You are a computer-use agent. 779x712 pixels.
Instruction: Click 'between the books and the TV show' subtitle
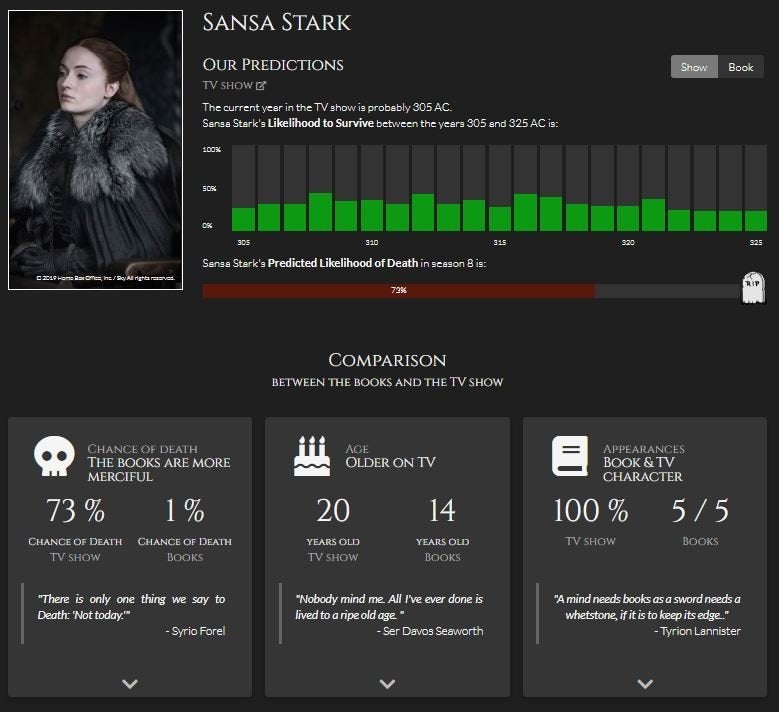click(x=388, y=382)
